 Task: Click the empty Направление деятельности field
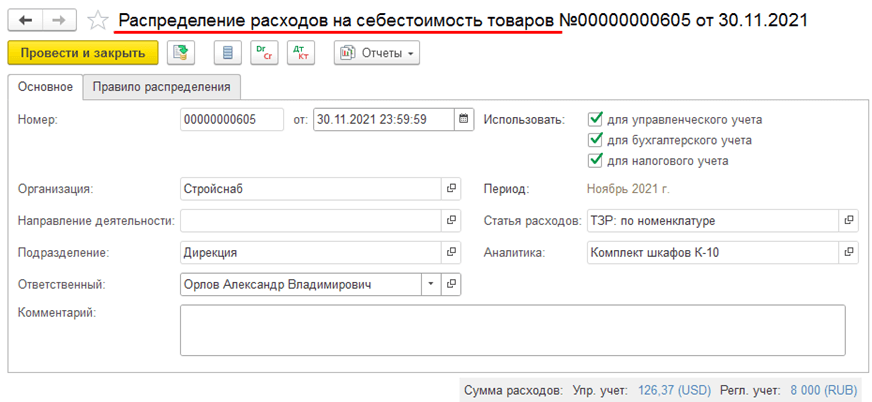[310, 220]
